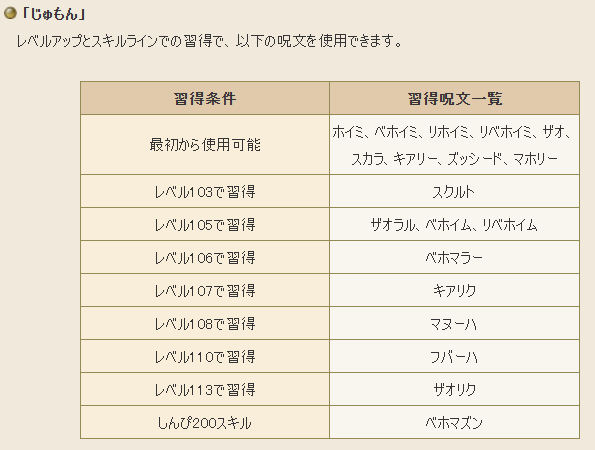This screenshot has height=450, width=595.
Task: Click the レベル110で習得 row label
Action: point(205,356)
